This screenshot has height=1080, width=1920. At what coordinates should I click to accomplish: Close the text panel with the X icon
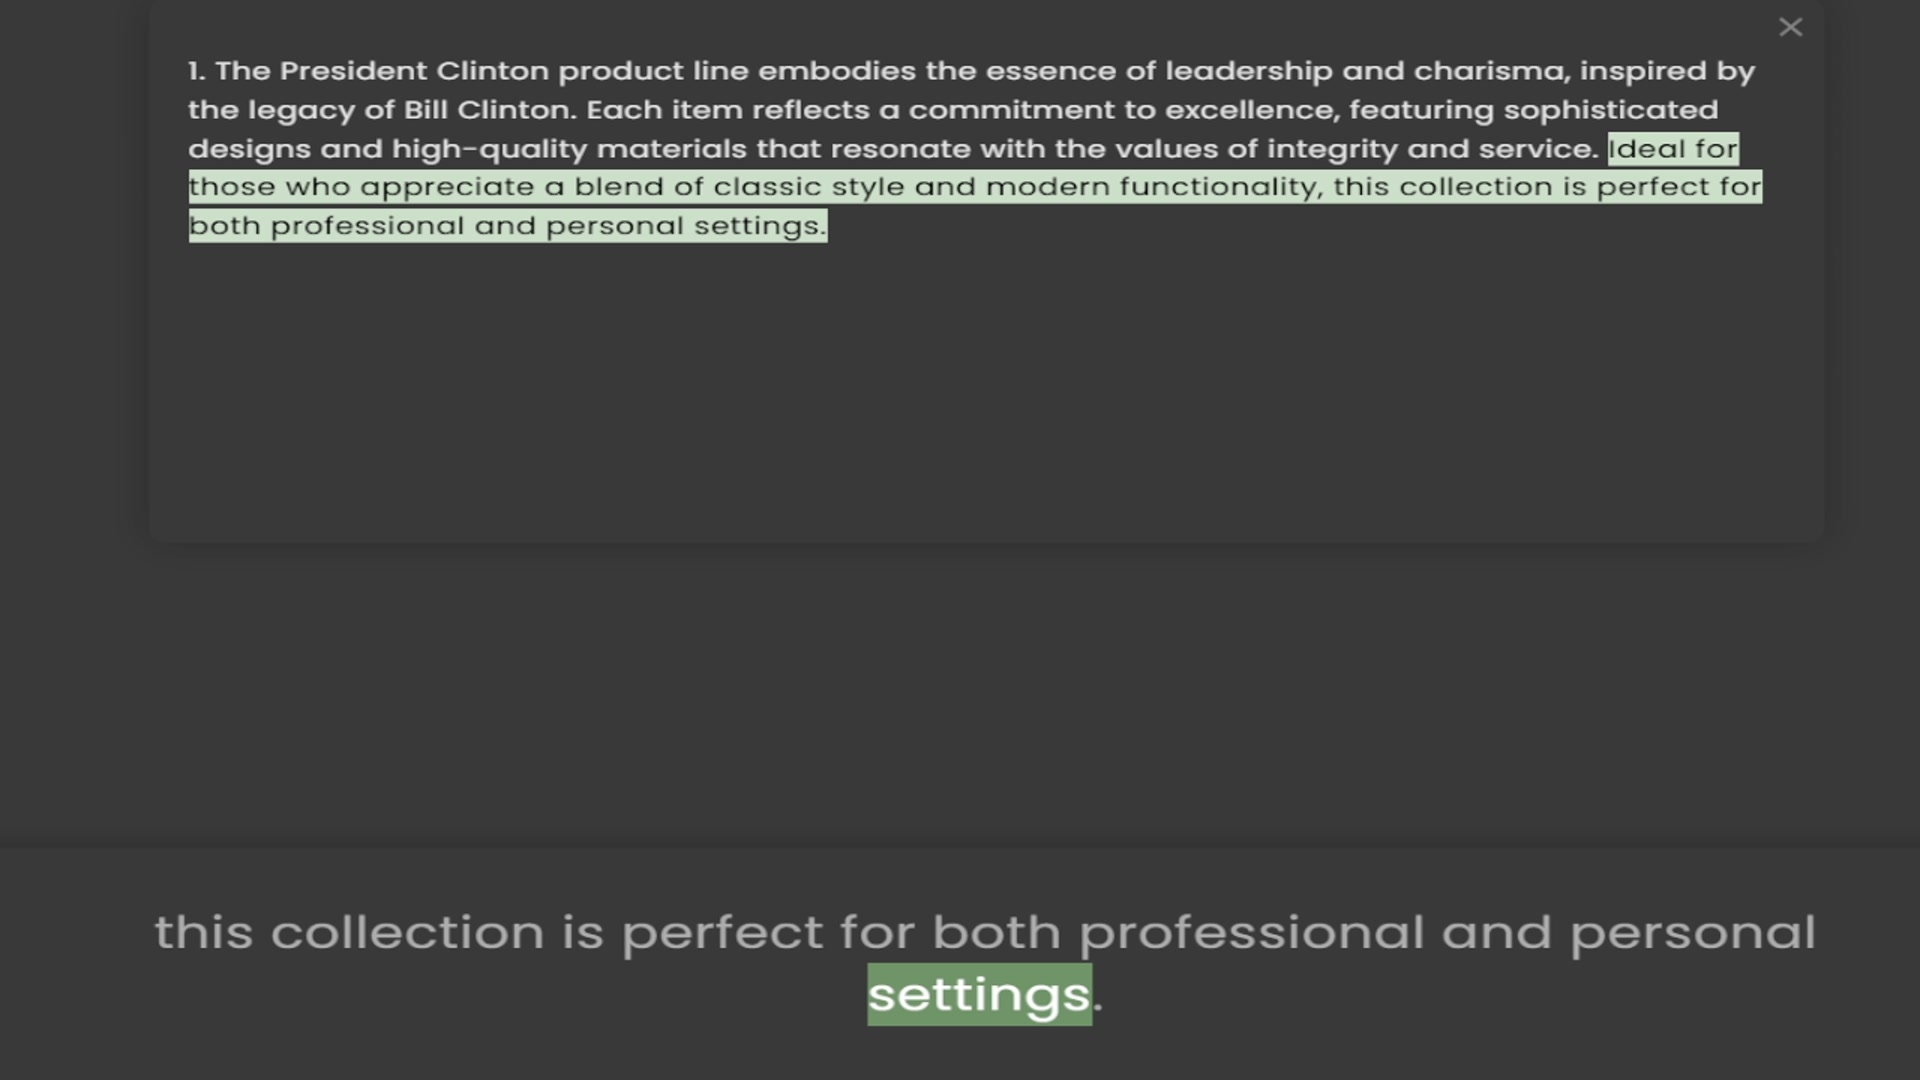tap(1790, 27)
